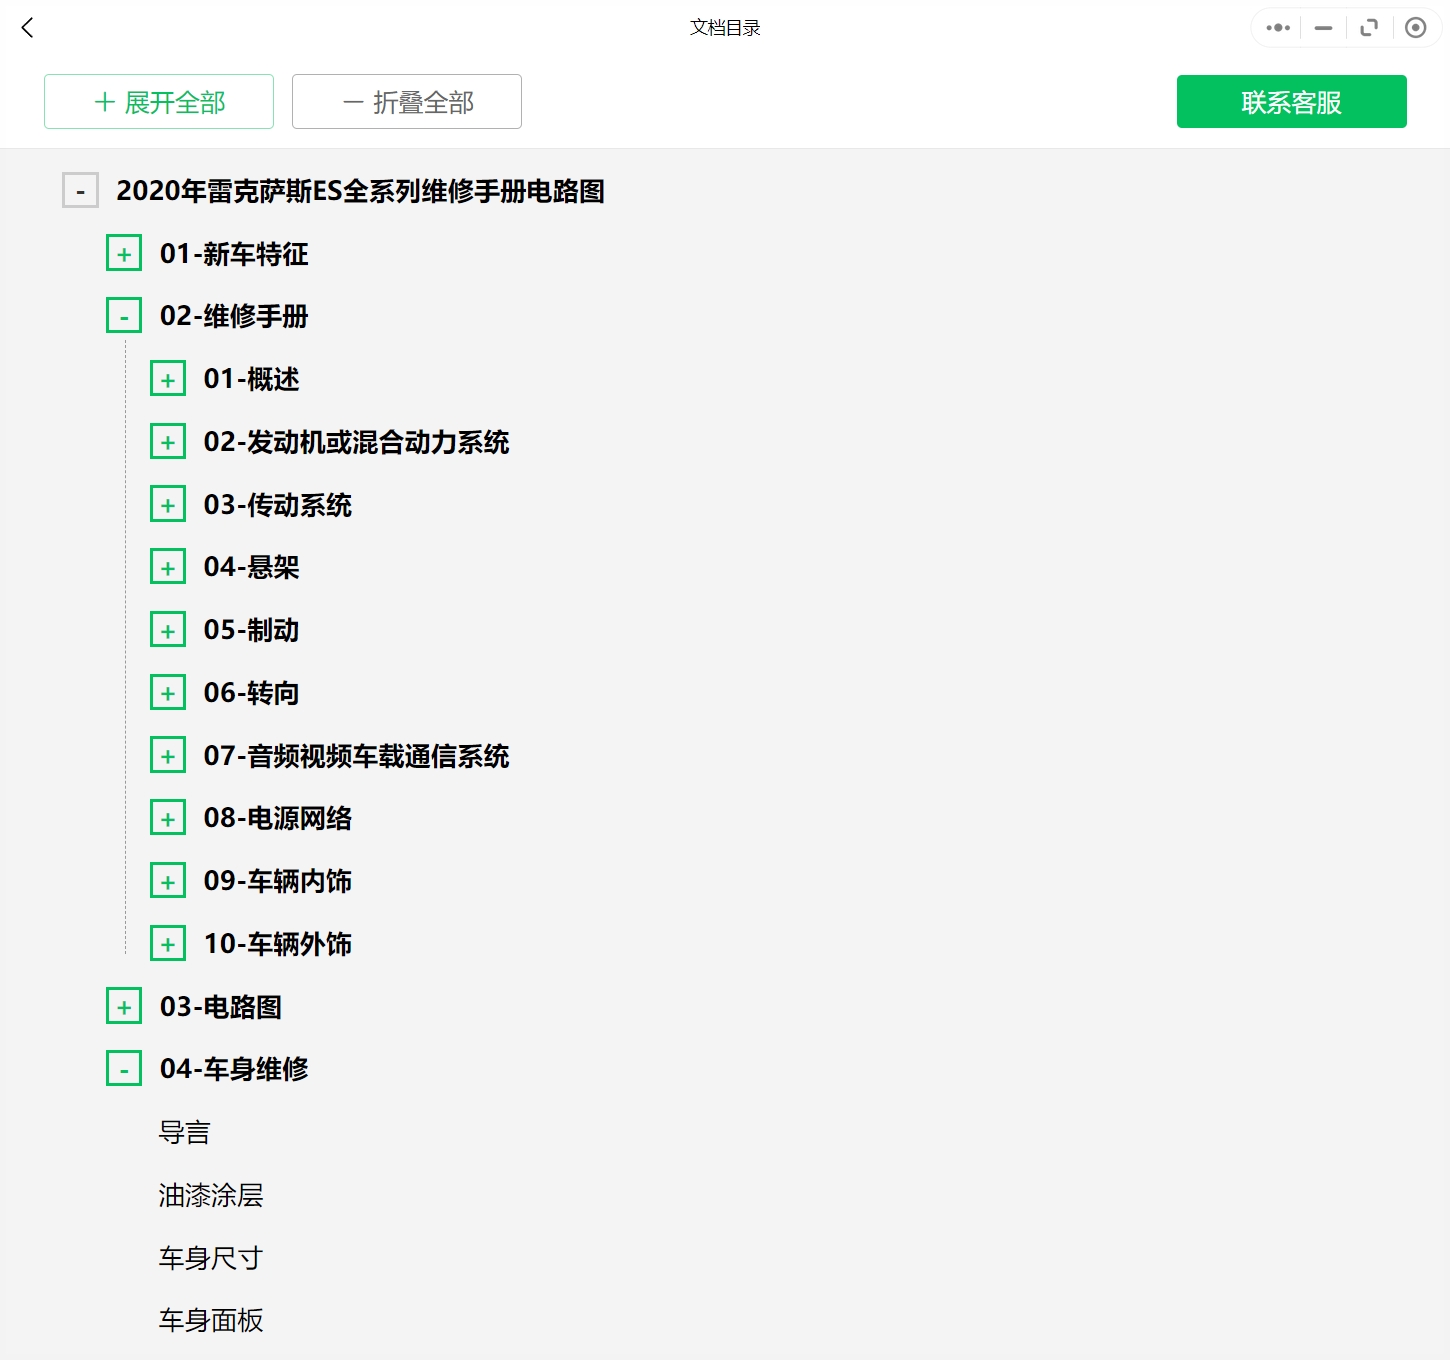Open the more options menu (three dots)

(x=1276, y=28)
